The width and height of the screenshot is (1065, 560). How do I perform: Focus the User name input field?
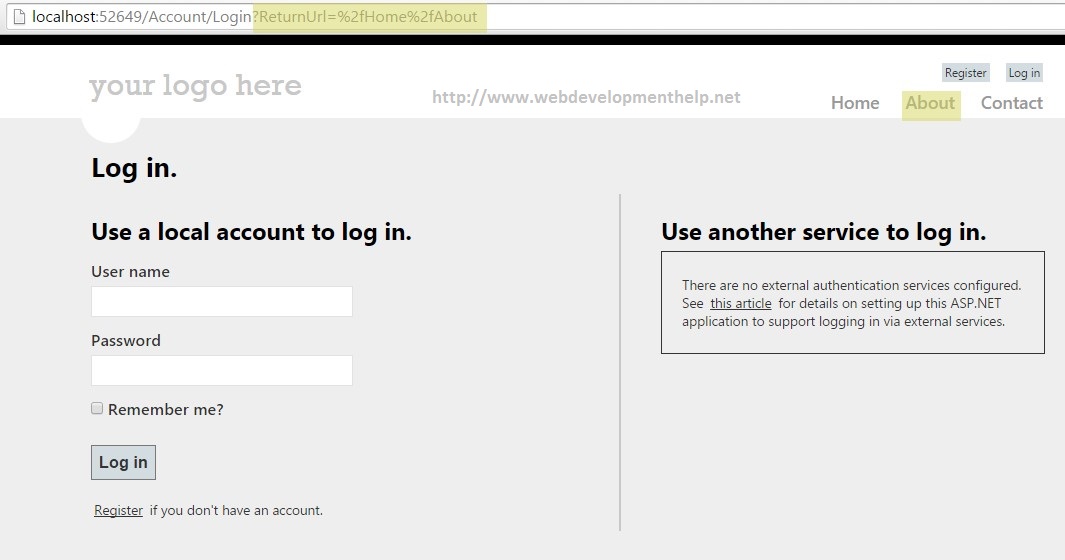tap(221, 301)
